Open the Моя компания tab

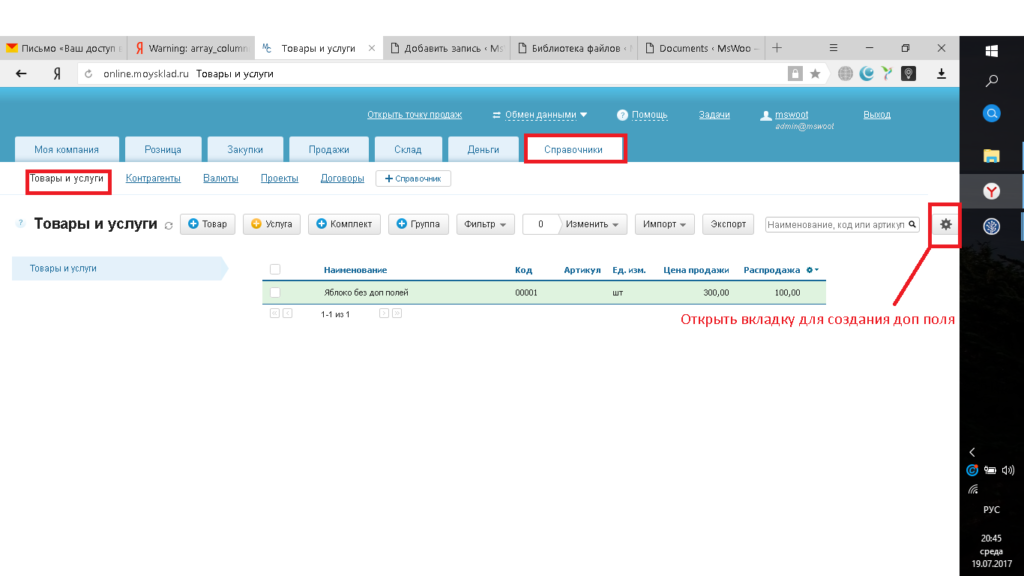(x=67, y=150)
